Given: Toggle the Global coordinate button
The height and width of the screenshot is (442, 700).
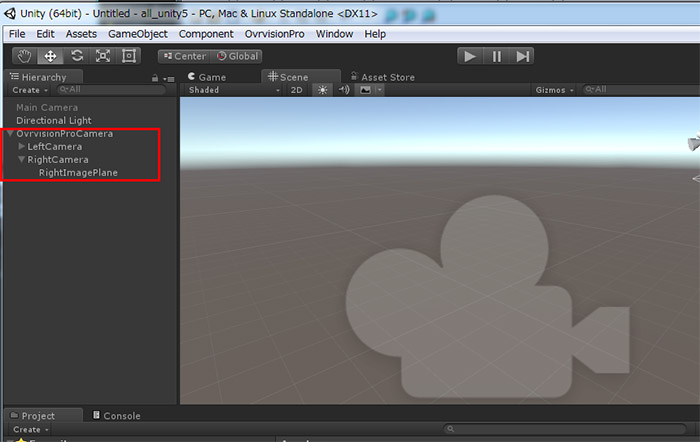Looking at the screenshot, I should tap(238, 56).
